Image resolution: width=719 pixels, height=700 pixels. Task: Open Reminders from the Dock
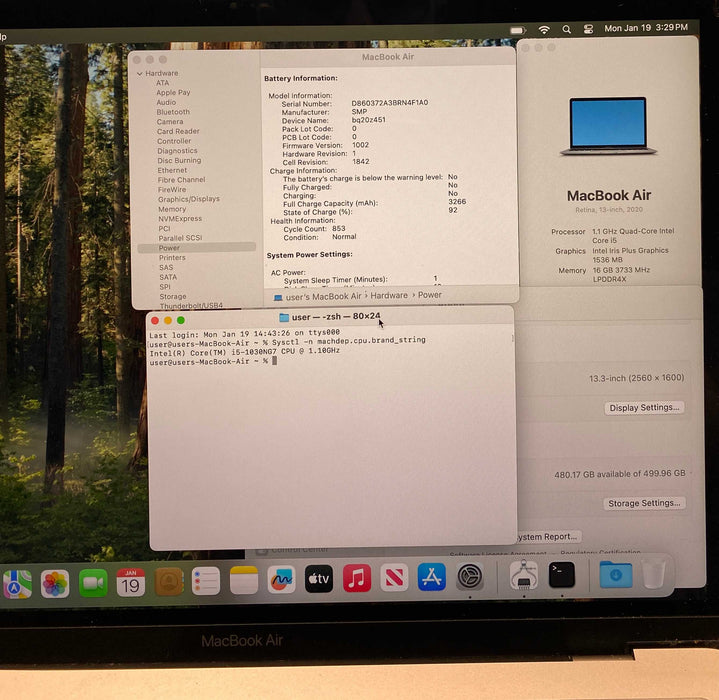206,581
